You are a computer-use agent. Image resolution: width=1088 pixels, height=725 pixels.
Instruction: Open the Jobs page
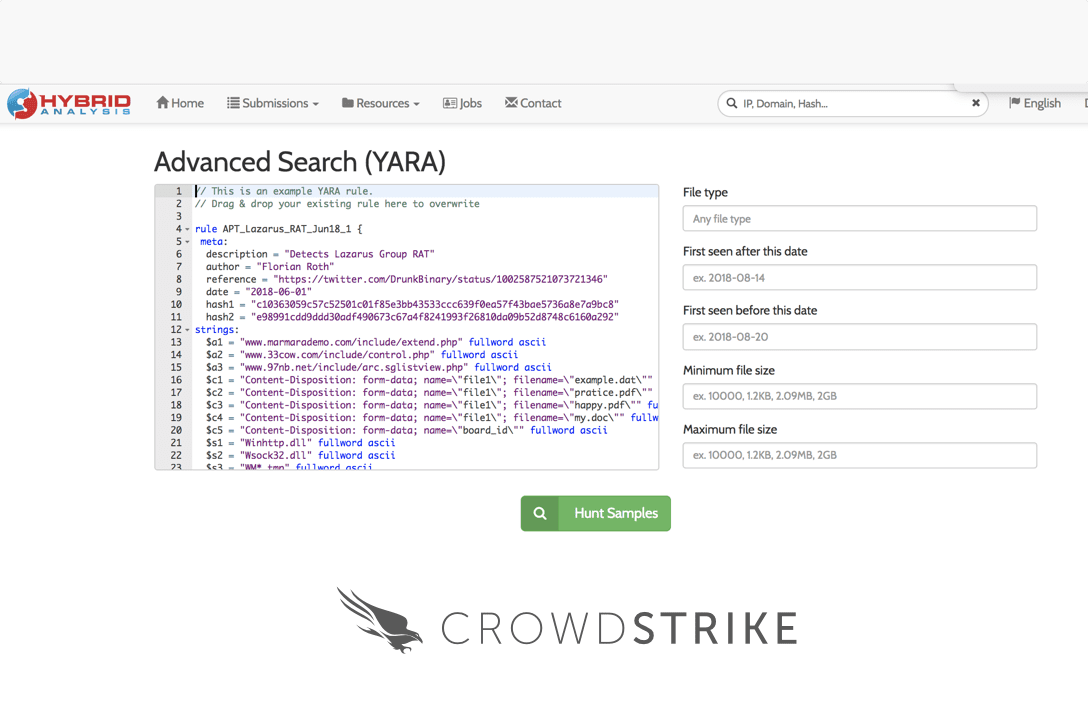tap(462, 103)
